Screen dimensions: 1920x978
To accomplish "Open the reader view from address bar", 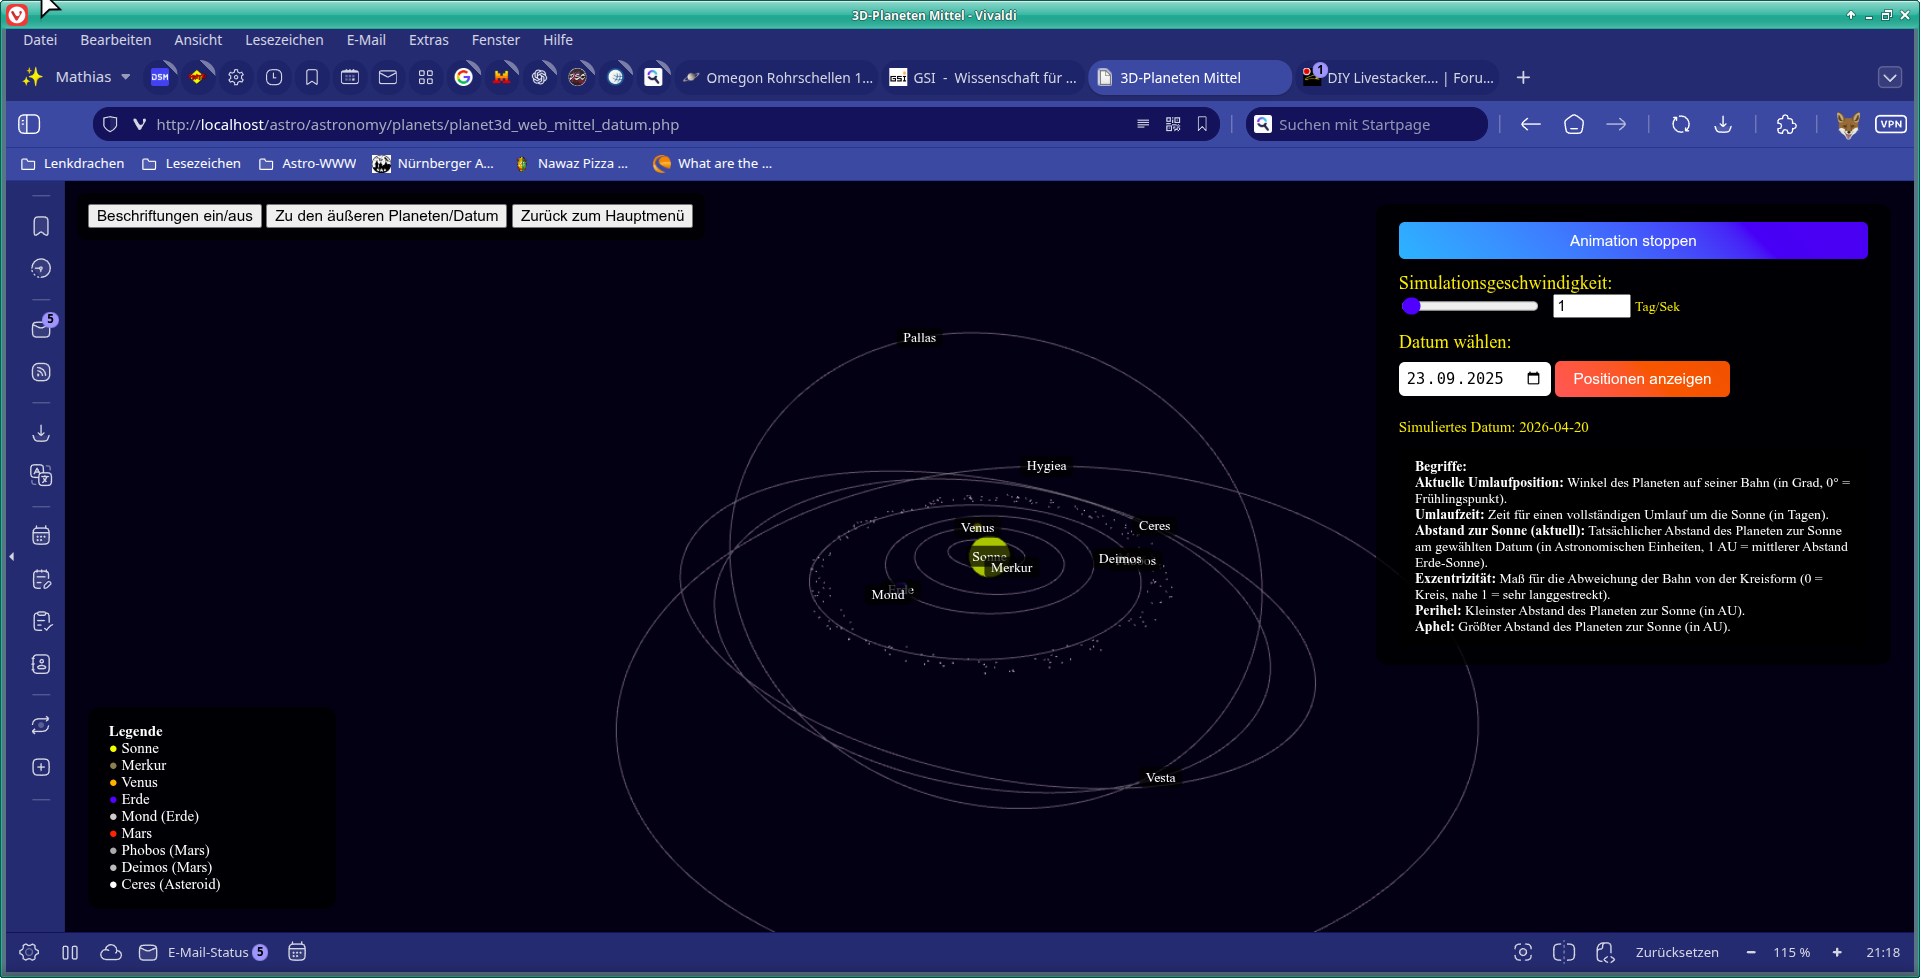I will [x=1143, y=124].
